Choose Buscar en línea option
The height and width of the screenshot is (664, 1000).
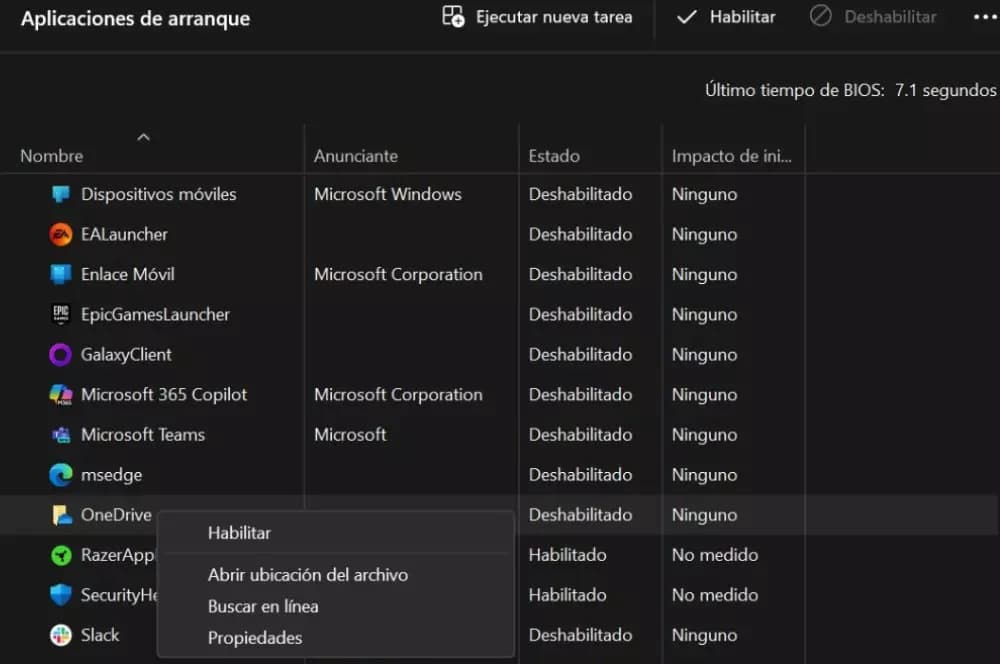point(263,606)
